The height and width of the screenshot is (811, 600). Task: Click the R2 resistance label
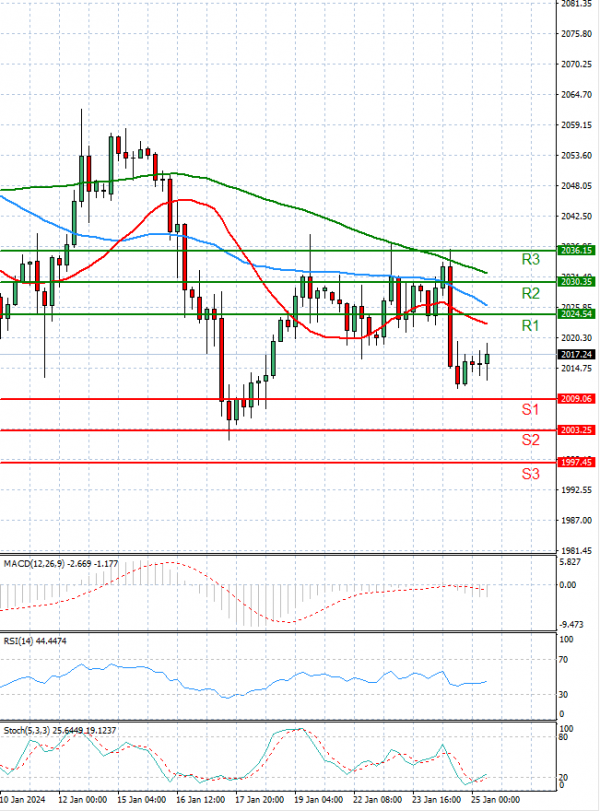[x=531, y=293]
